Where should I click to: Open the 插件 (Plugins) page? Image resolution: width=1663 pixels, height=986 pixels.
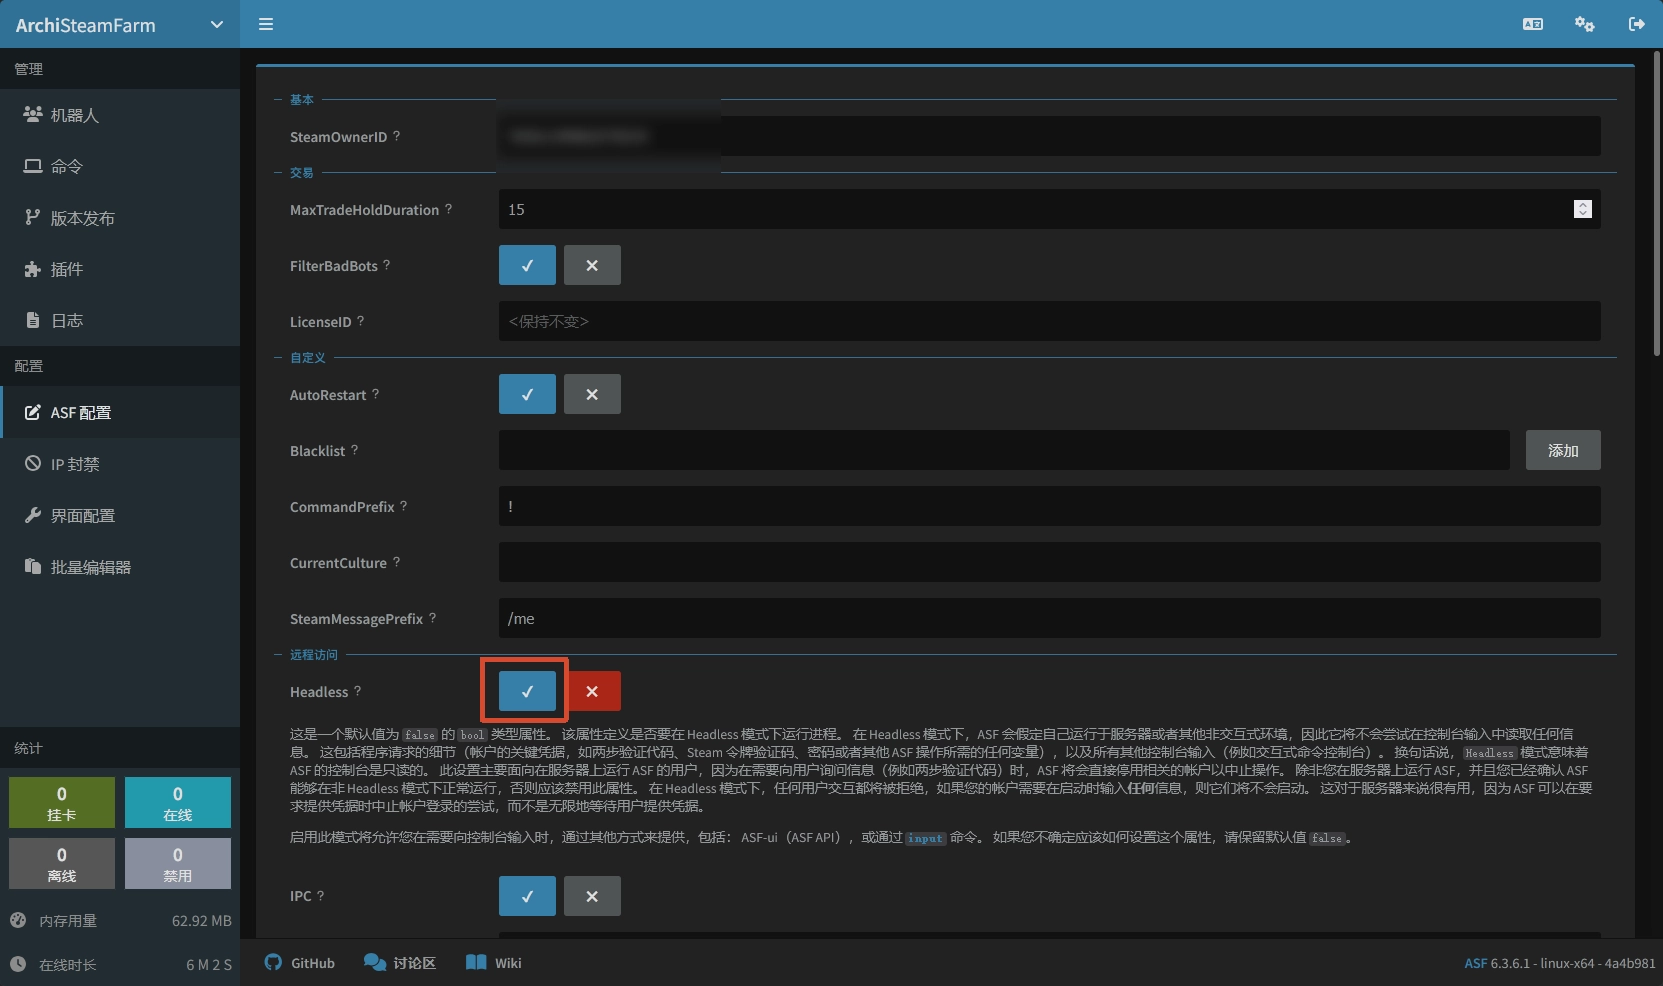tap(120, 269)
